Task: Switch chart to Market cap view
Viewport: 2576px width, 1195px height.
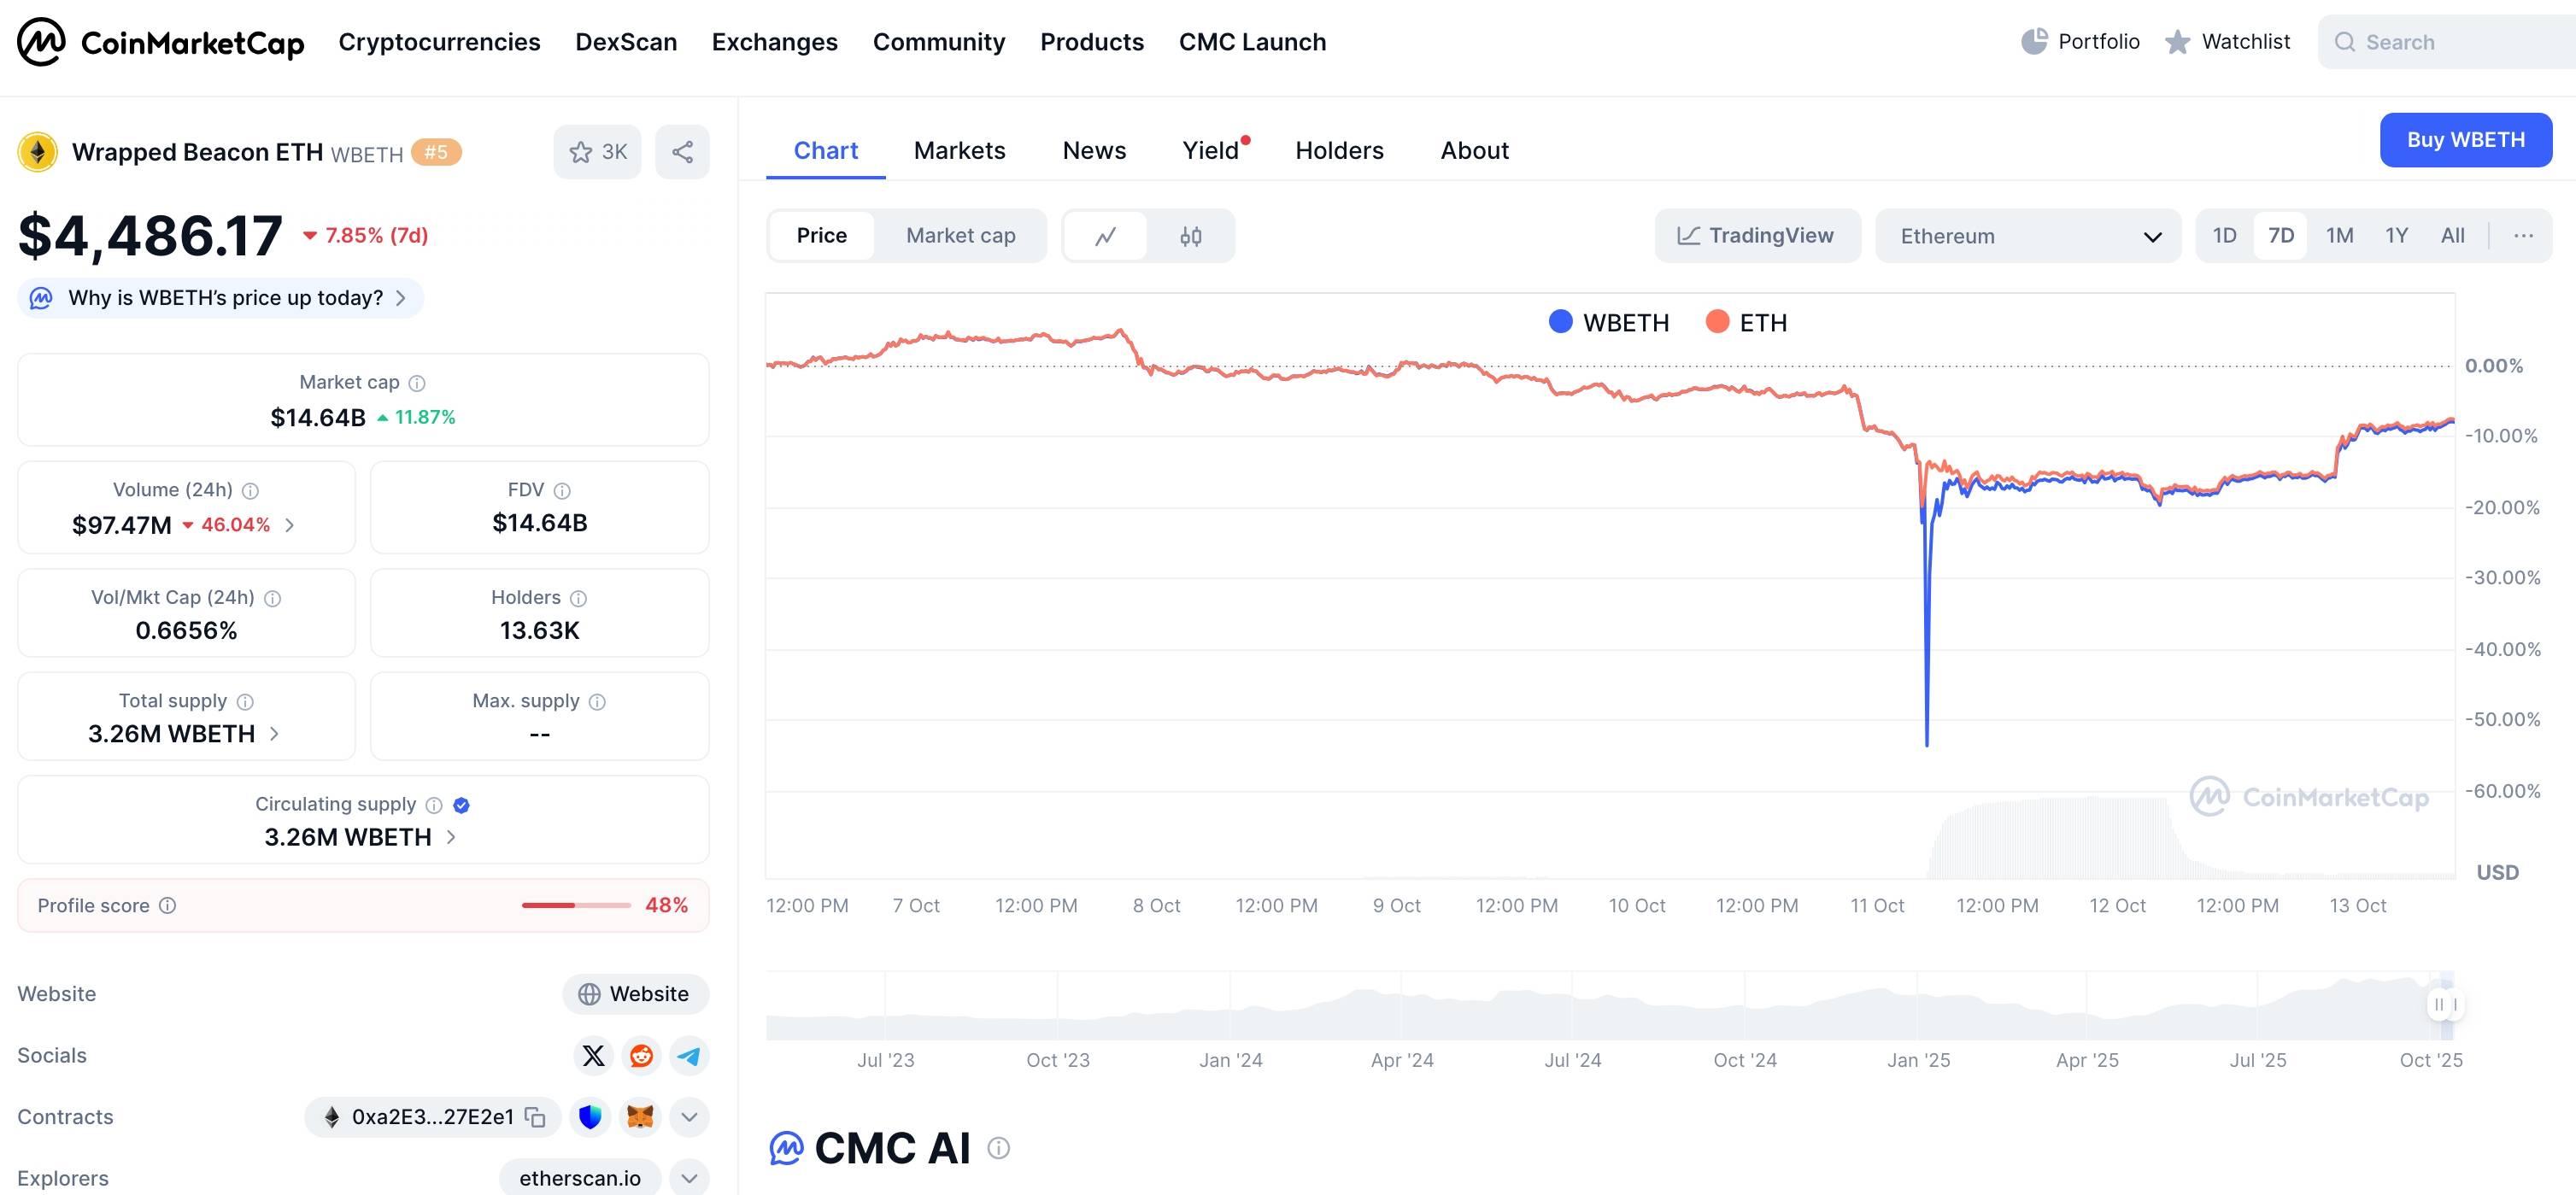Action: click(960, 236)
